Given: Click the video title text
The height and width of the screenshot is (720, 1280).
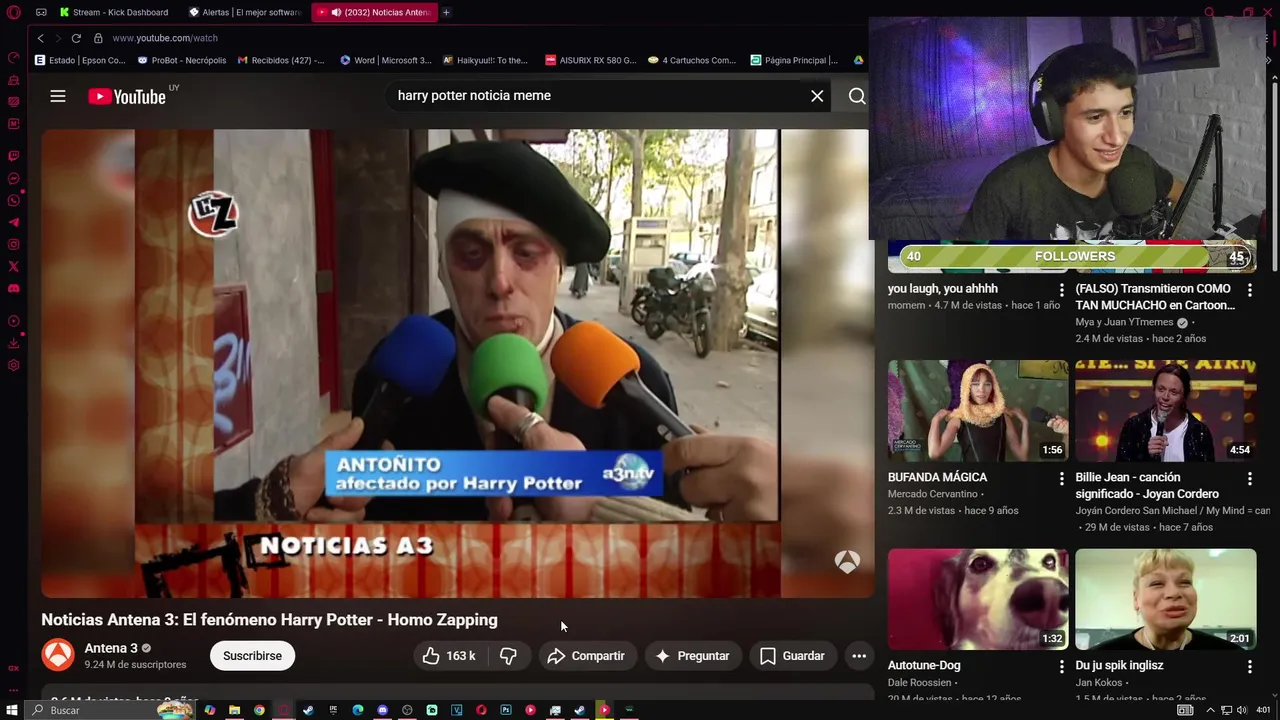Looking at the screenshot, I should pos(269,620).
